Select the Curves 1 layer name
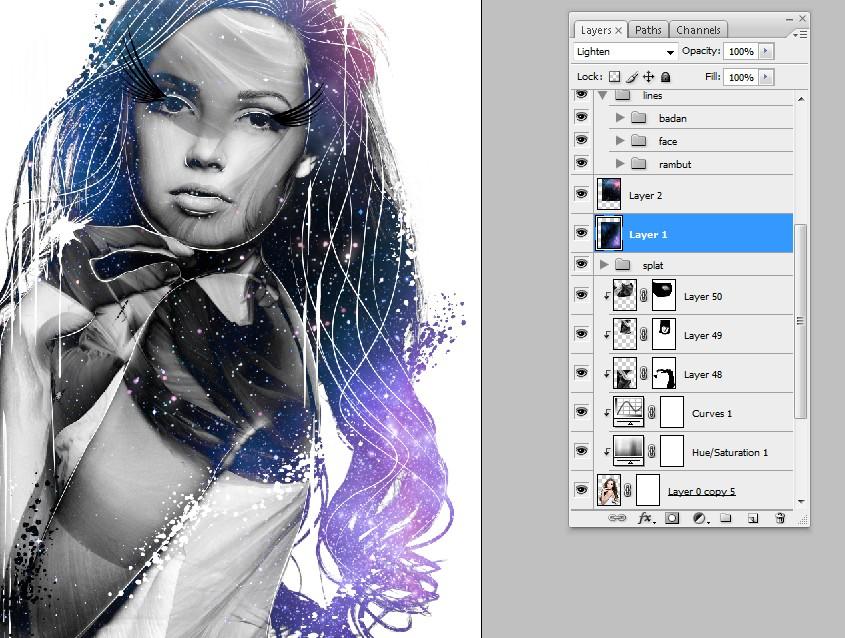845x638 pixels. [712, 413]
